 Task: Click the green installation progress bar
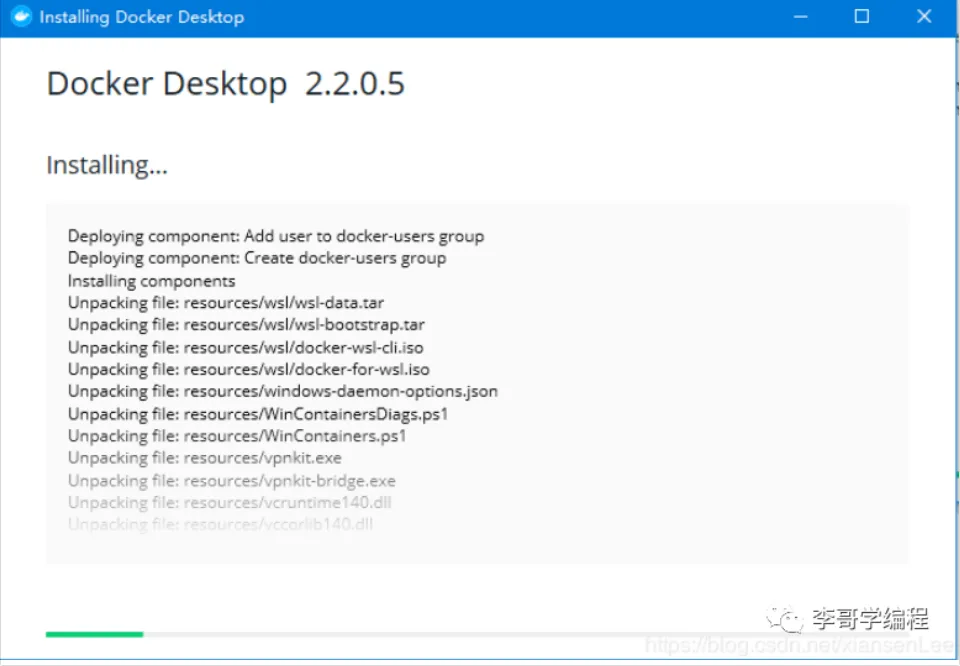[94, 634]
